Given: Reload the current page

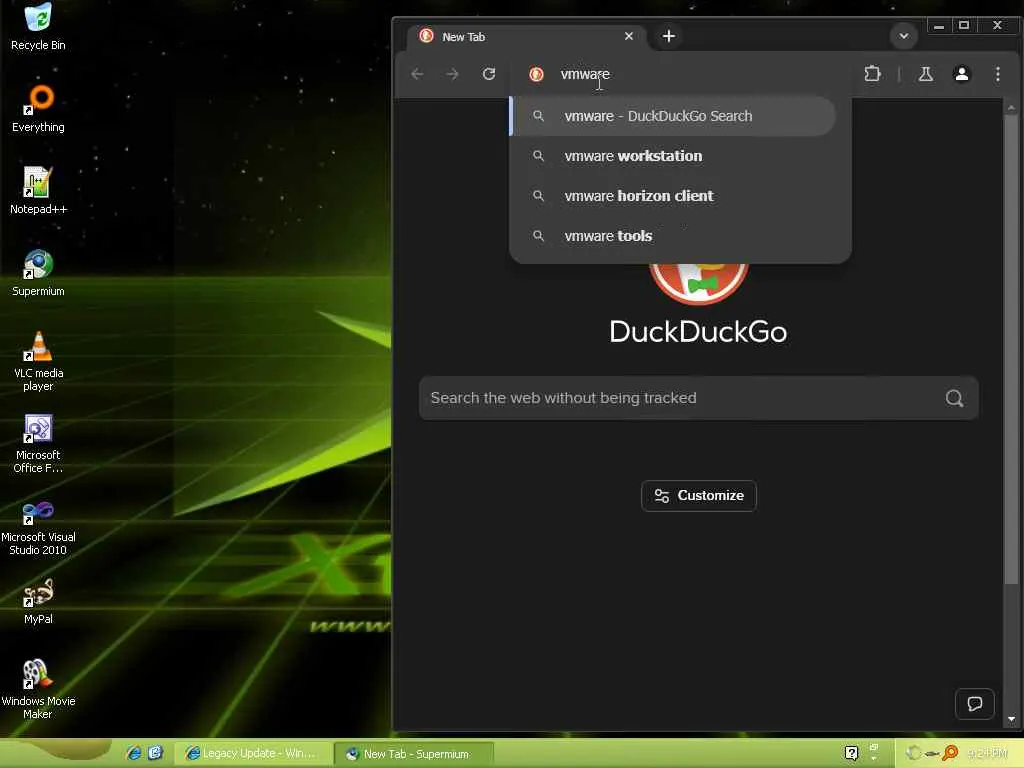Looking at the screenshot, I should 488,74.
